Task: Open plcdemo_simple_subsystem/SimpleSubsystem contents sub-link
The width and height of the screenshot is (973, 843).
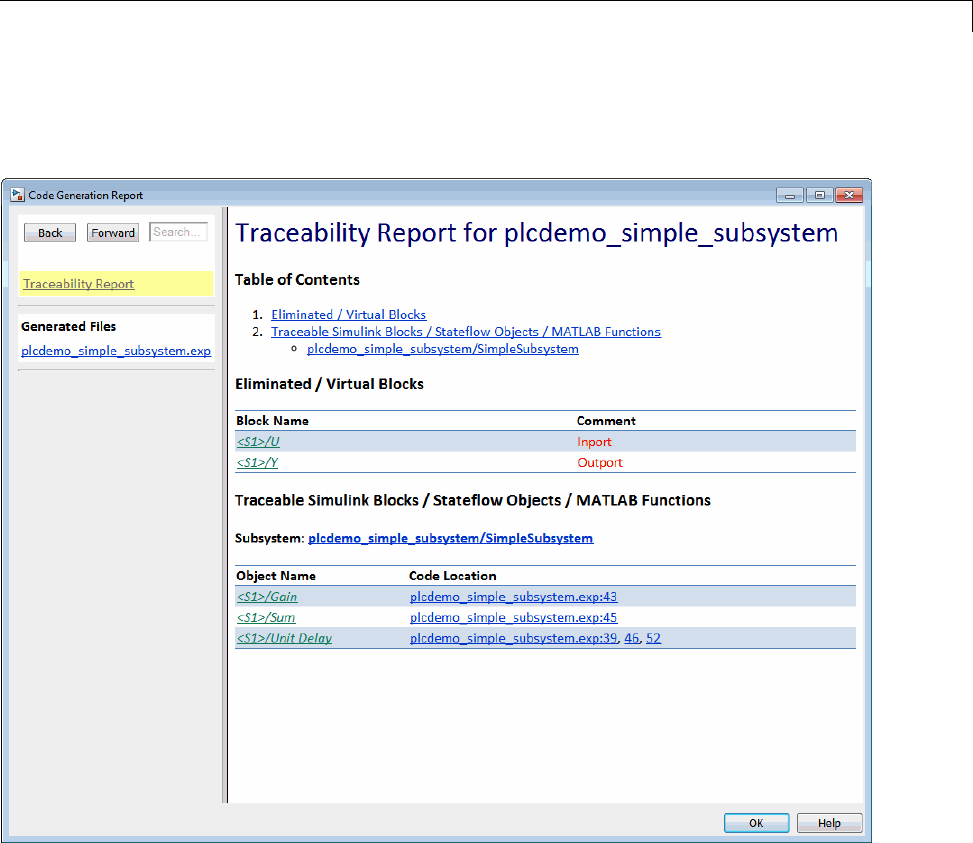Action: [x=443, y=349]
